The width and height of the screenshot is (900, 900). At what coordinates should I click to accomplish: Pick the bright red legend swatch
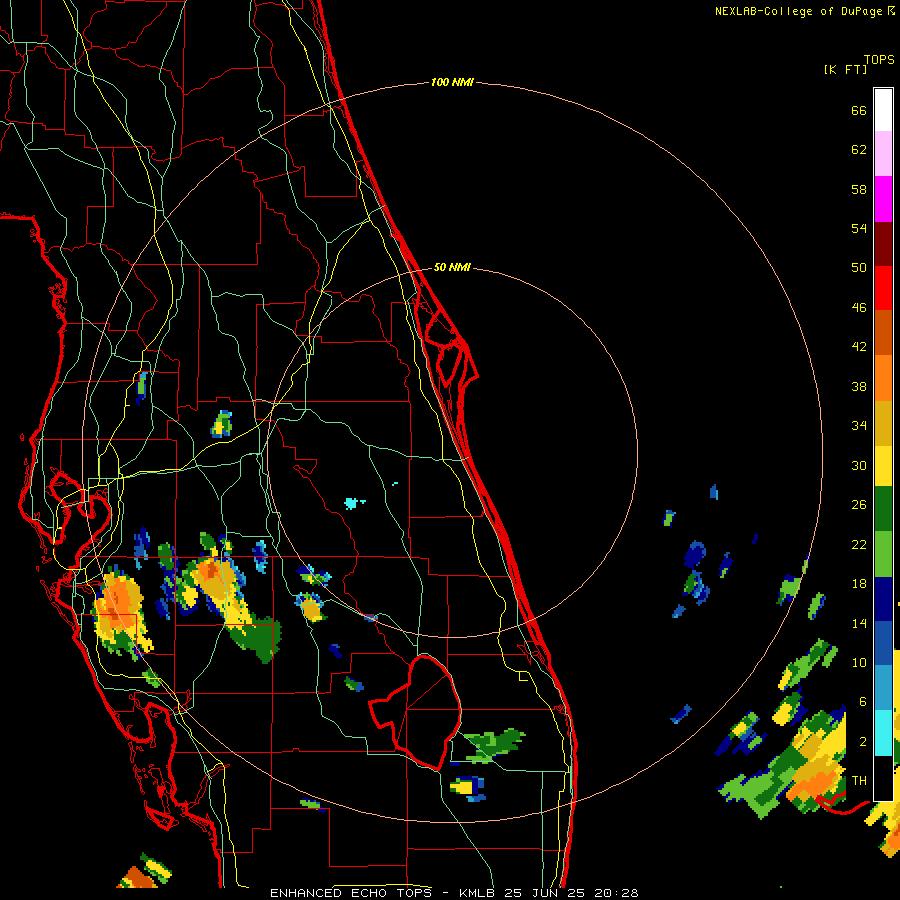[883, 288]
